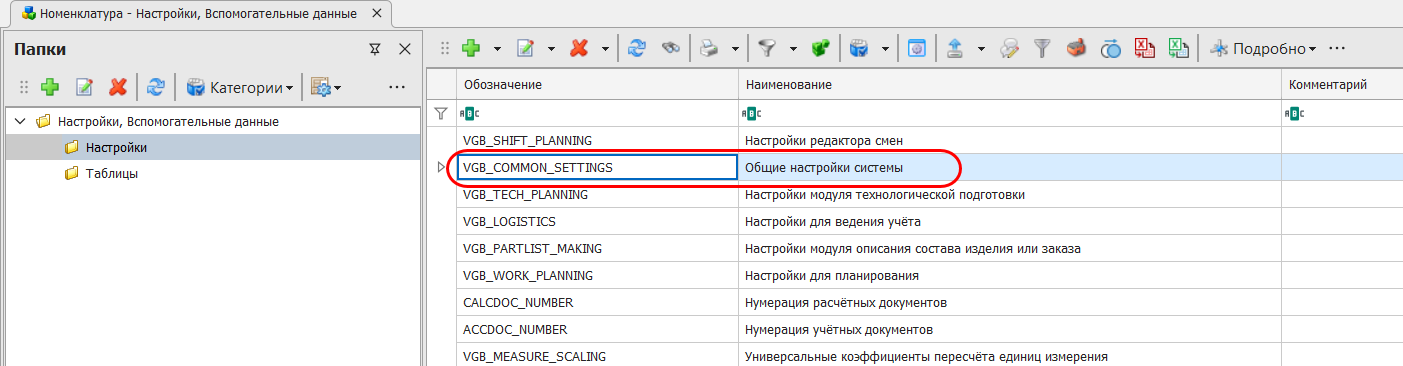Click the Комментарий column filter field
This screenshot has height=366, width=1403.
pyautogui.click(x=1342, y=114)
